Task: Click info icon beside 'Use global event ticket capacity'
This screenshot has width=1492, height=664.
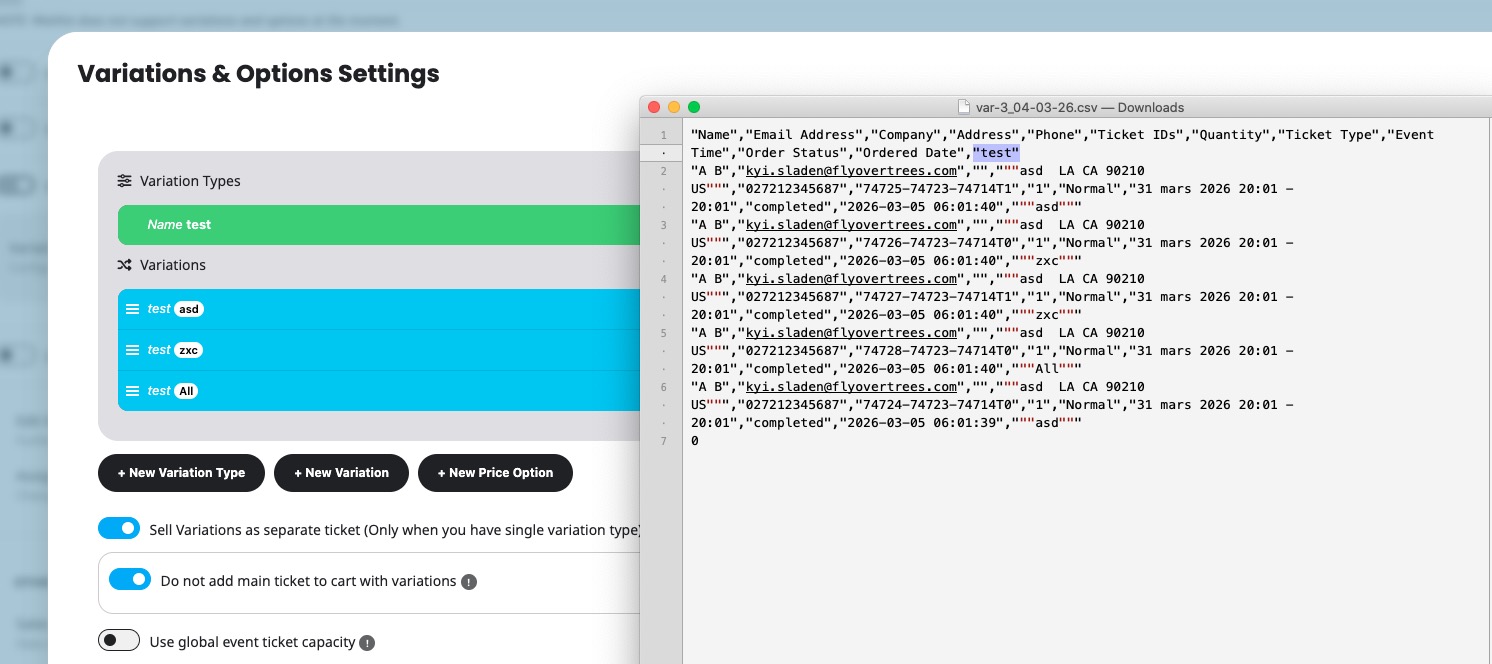Action: [367, 643]
